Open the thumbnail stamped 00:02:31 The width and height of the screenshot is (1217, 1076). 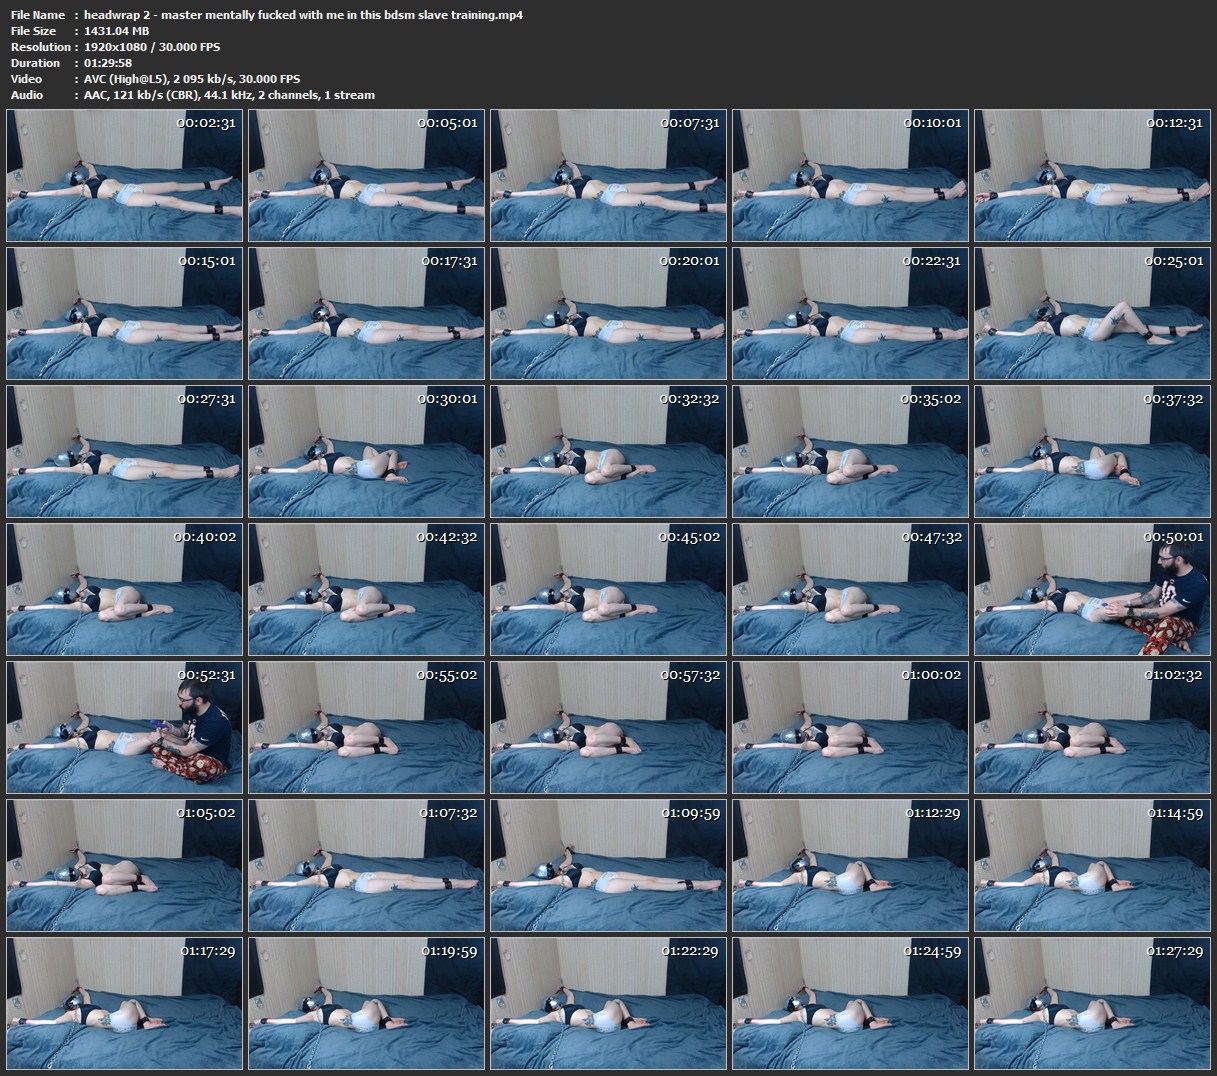[x=125, y=175]
